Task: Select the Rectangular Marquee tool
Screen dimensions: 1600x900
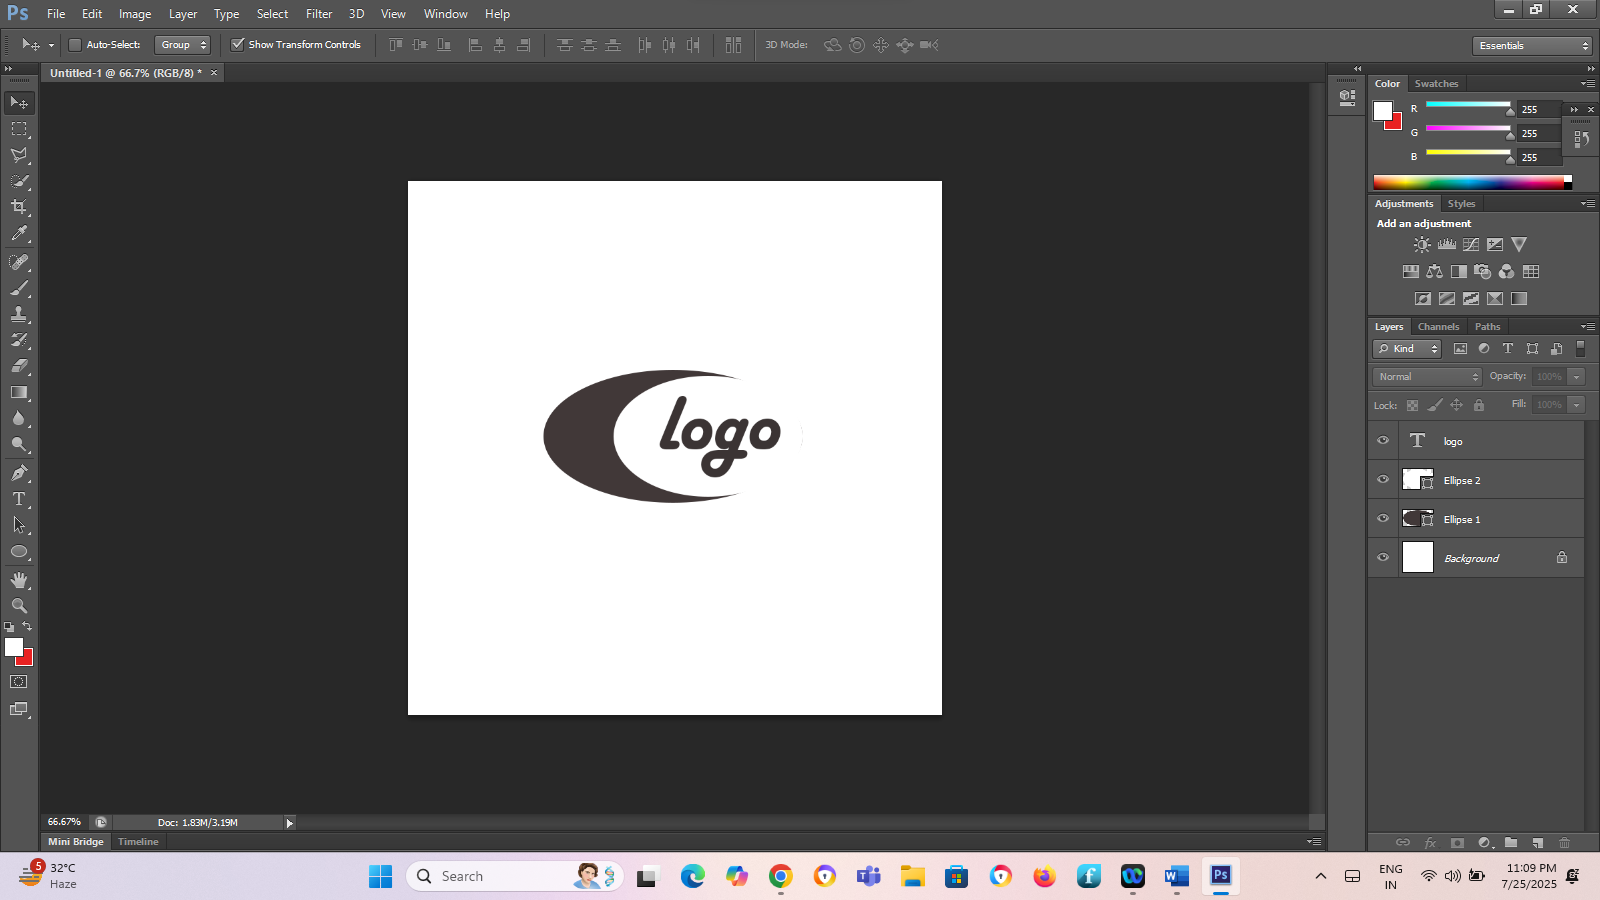Action: [19, 129]
